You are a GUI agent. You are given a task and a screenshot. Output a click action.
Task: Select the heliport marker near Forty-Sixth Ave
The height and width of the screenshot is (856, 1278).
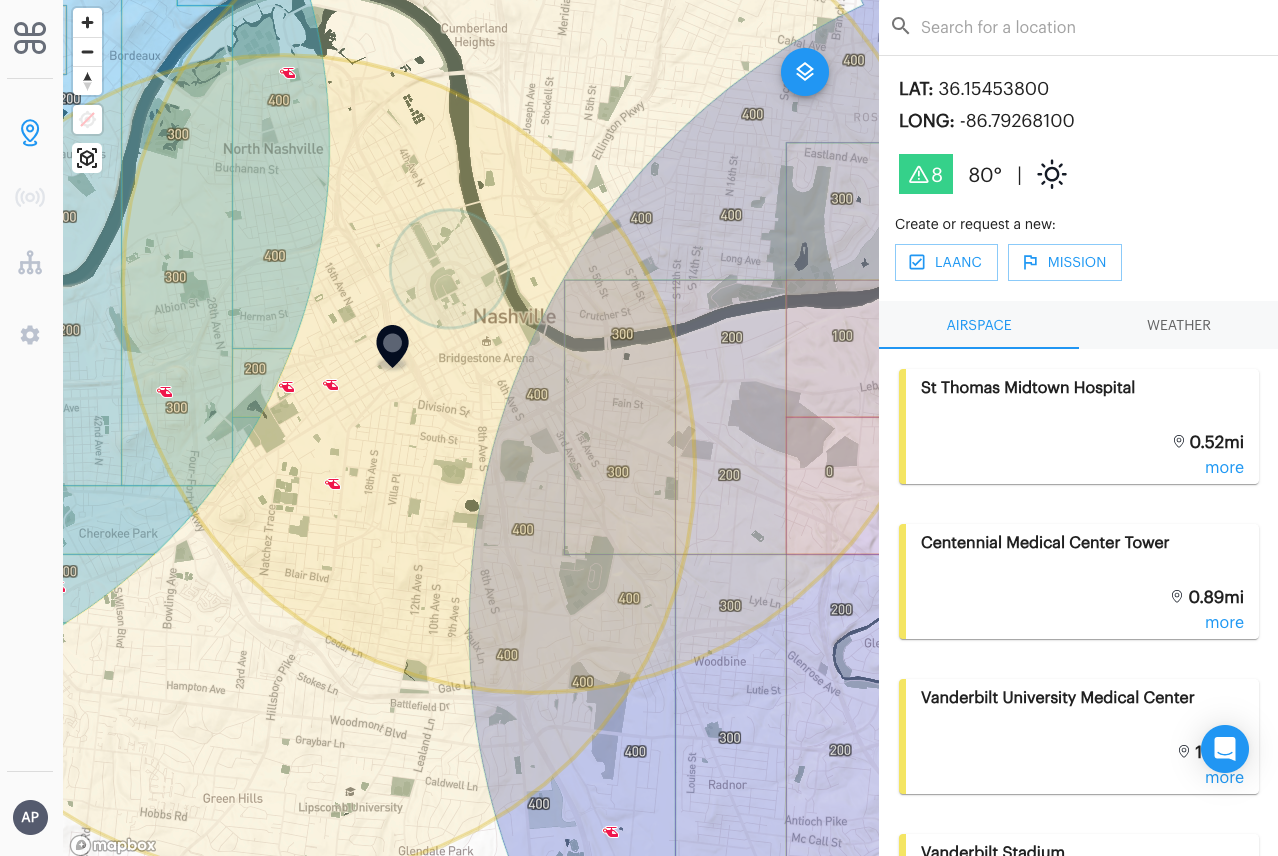pyautogui.click(x=165, y=392)
